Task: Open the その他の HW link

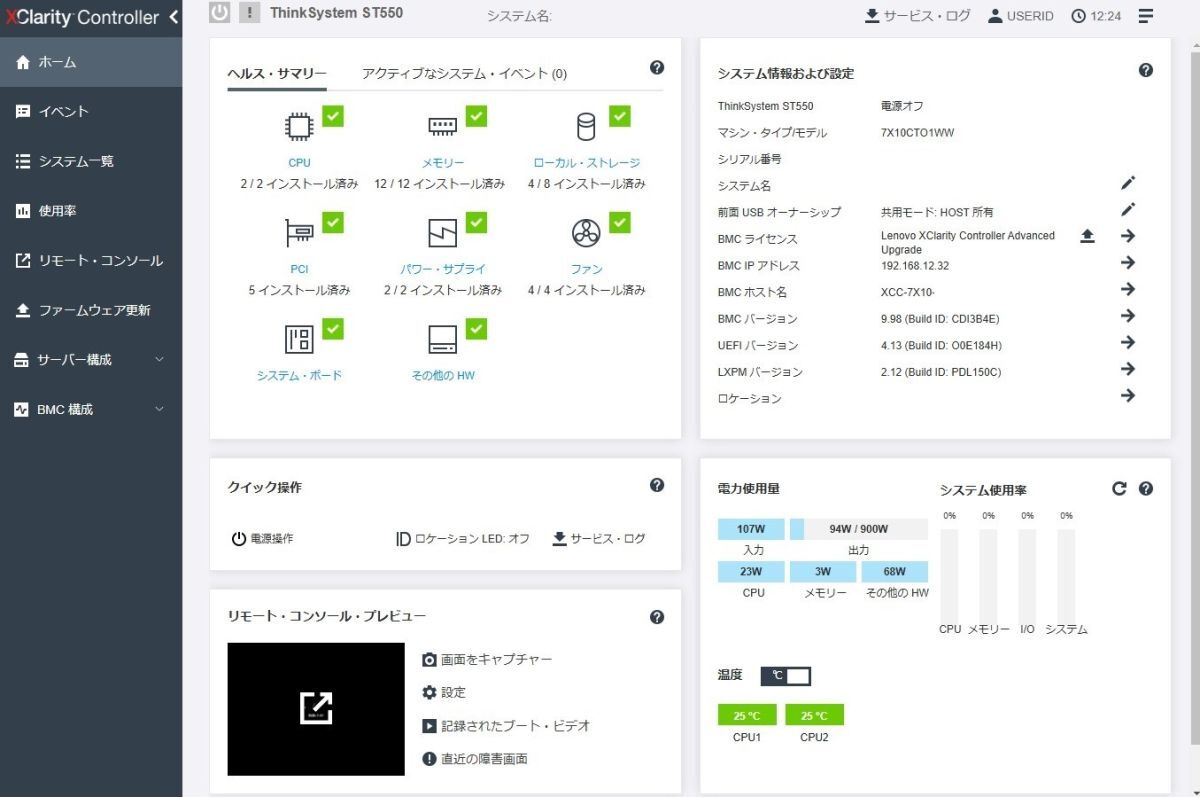Action: [x=443, y=375]
